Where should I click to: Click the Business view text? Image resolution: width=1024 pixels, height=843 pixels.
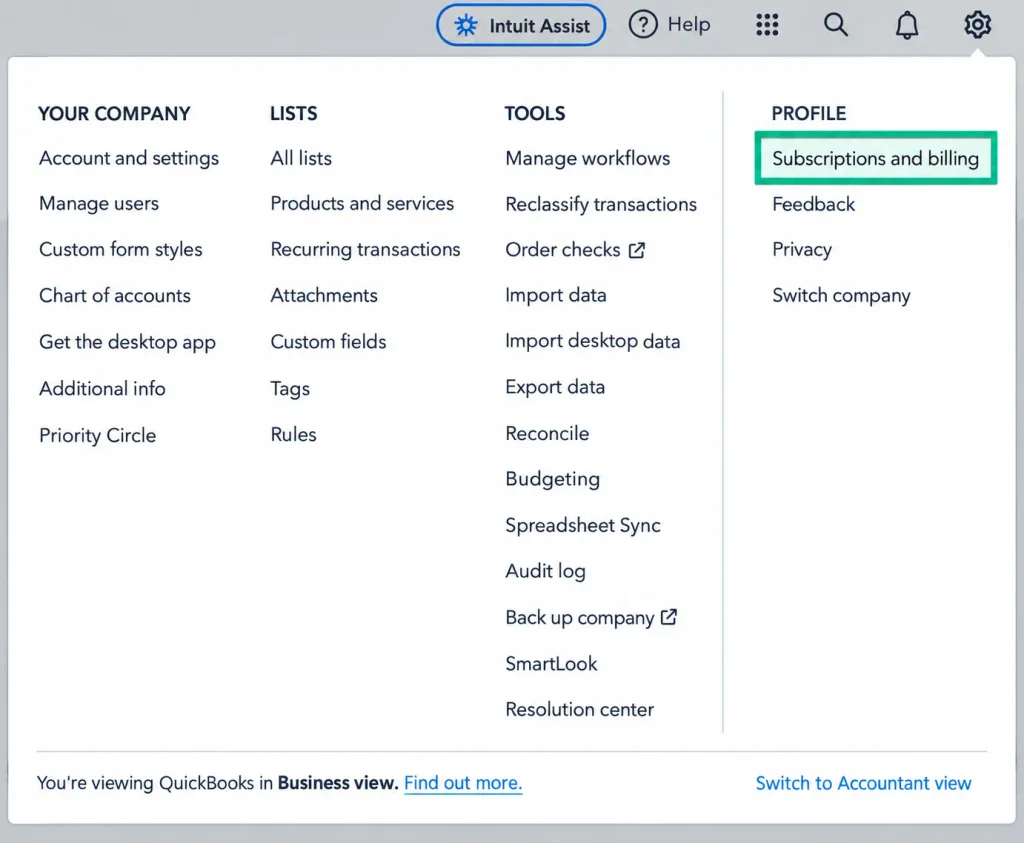click(x=338, y=783)
